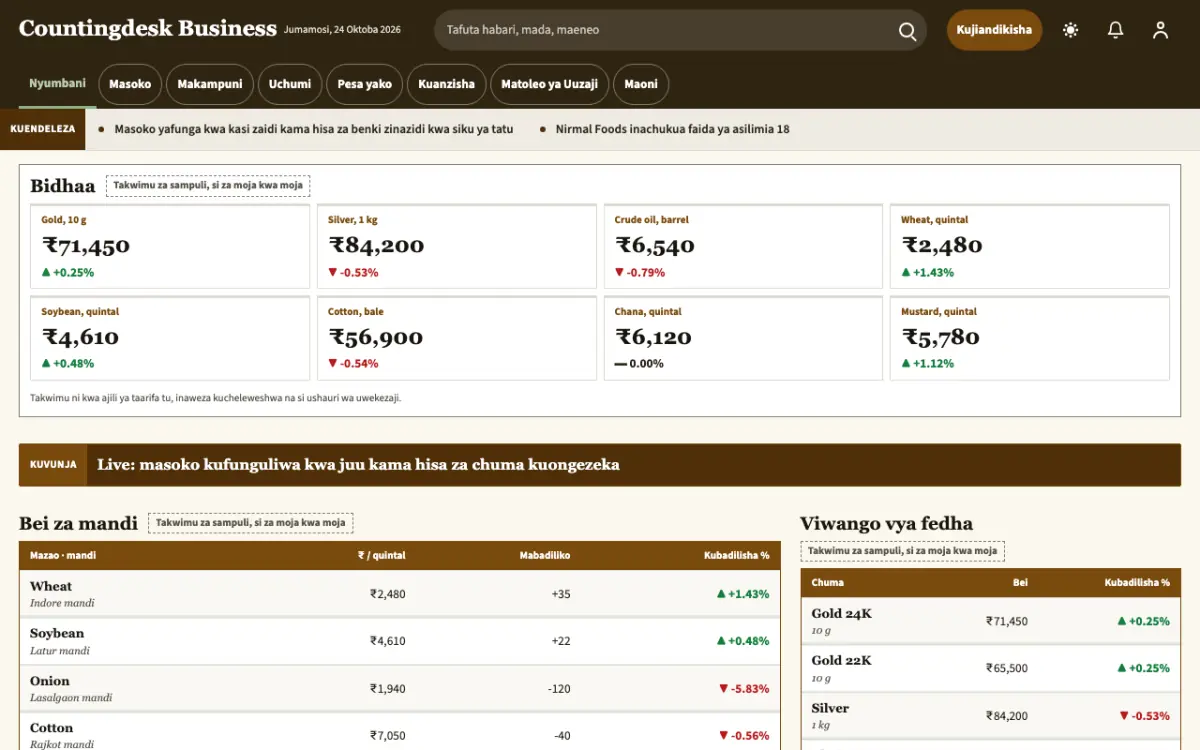Open ticker headline about benki hisa
This screenshot has width=1200, height=750.
314,129
